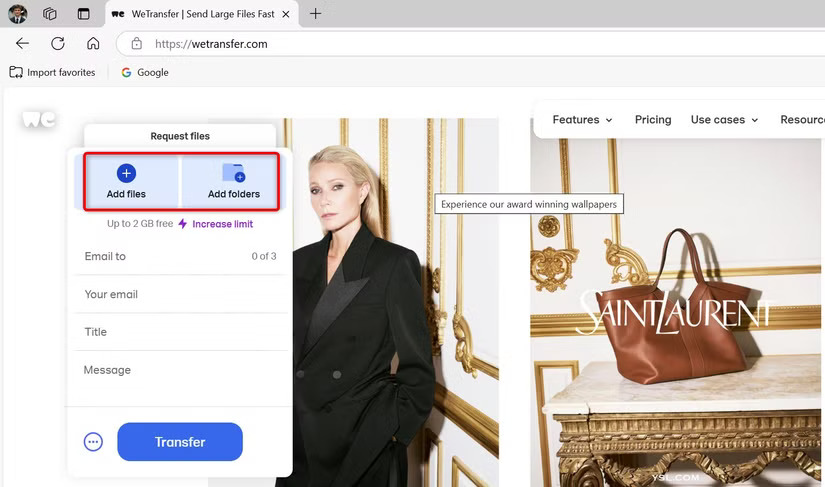Click the Transfer button
Image resolution: width=825 pixels, height=487 pixels.
tap(180, 442)
